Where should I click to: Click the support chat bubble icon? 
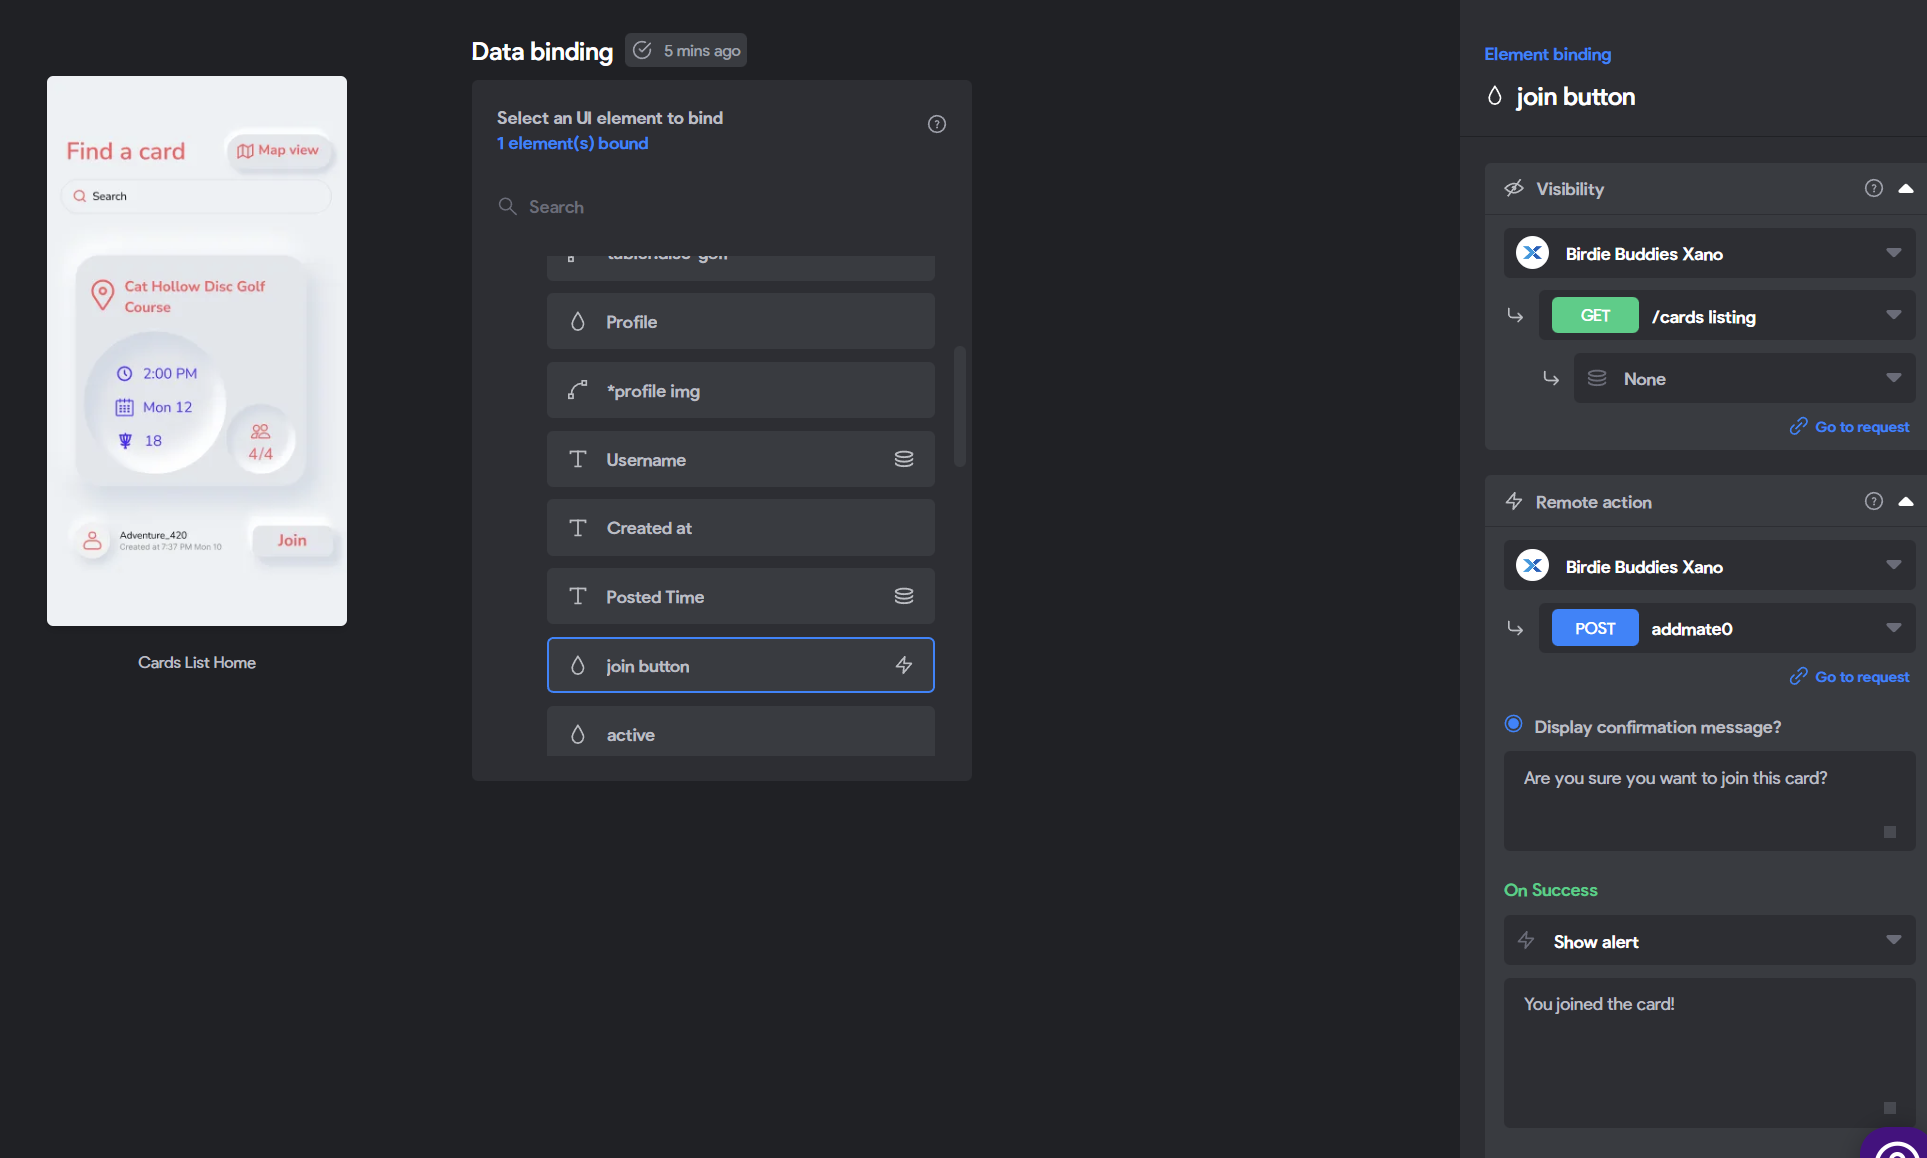click(1896, 1145)
